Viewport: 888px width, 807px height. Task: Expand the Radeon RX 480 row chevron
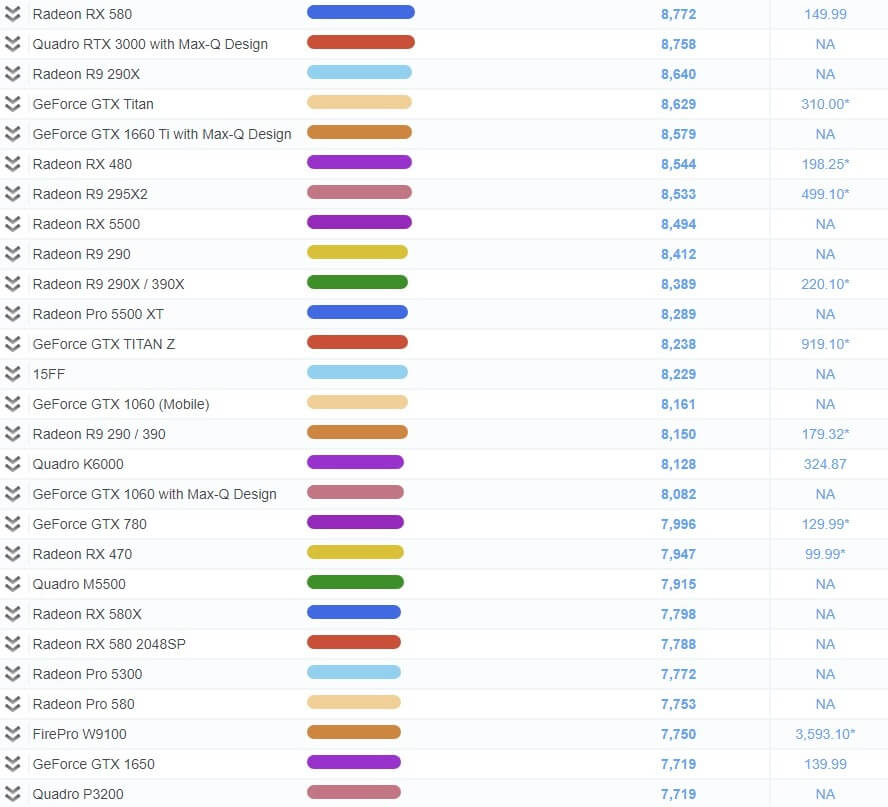click(x=12, y=164)
